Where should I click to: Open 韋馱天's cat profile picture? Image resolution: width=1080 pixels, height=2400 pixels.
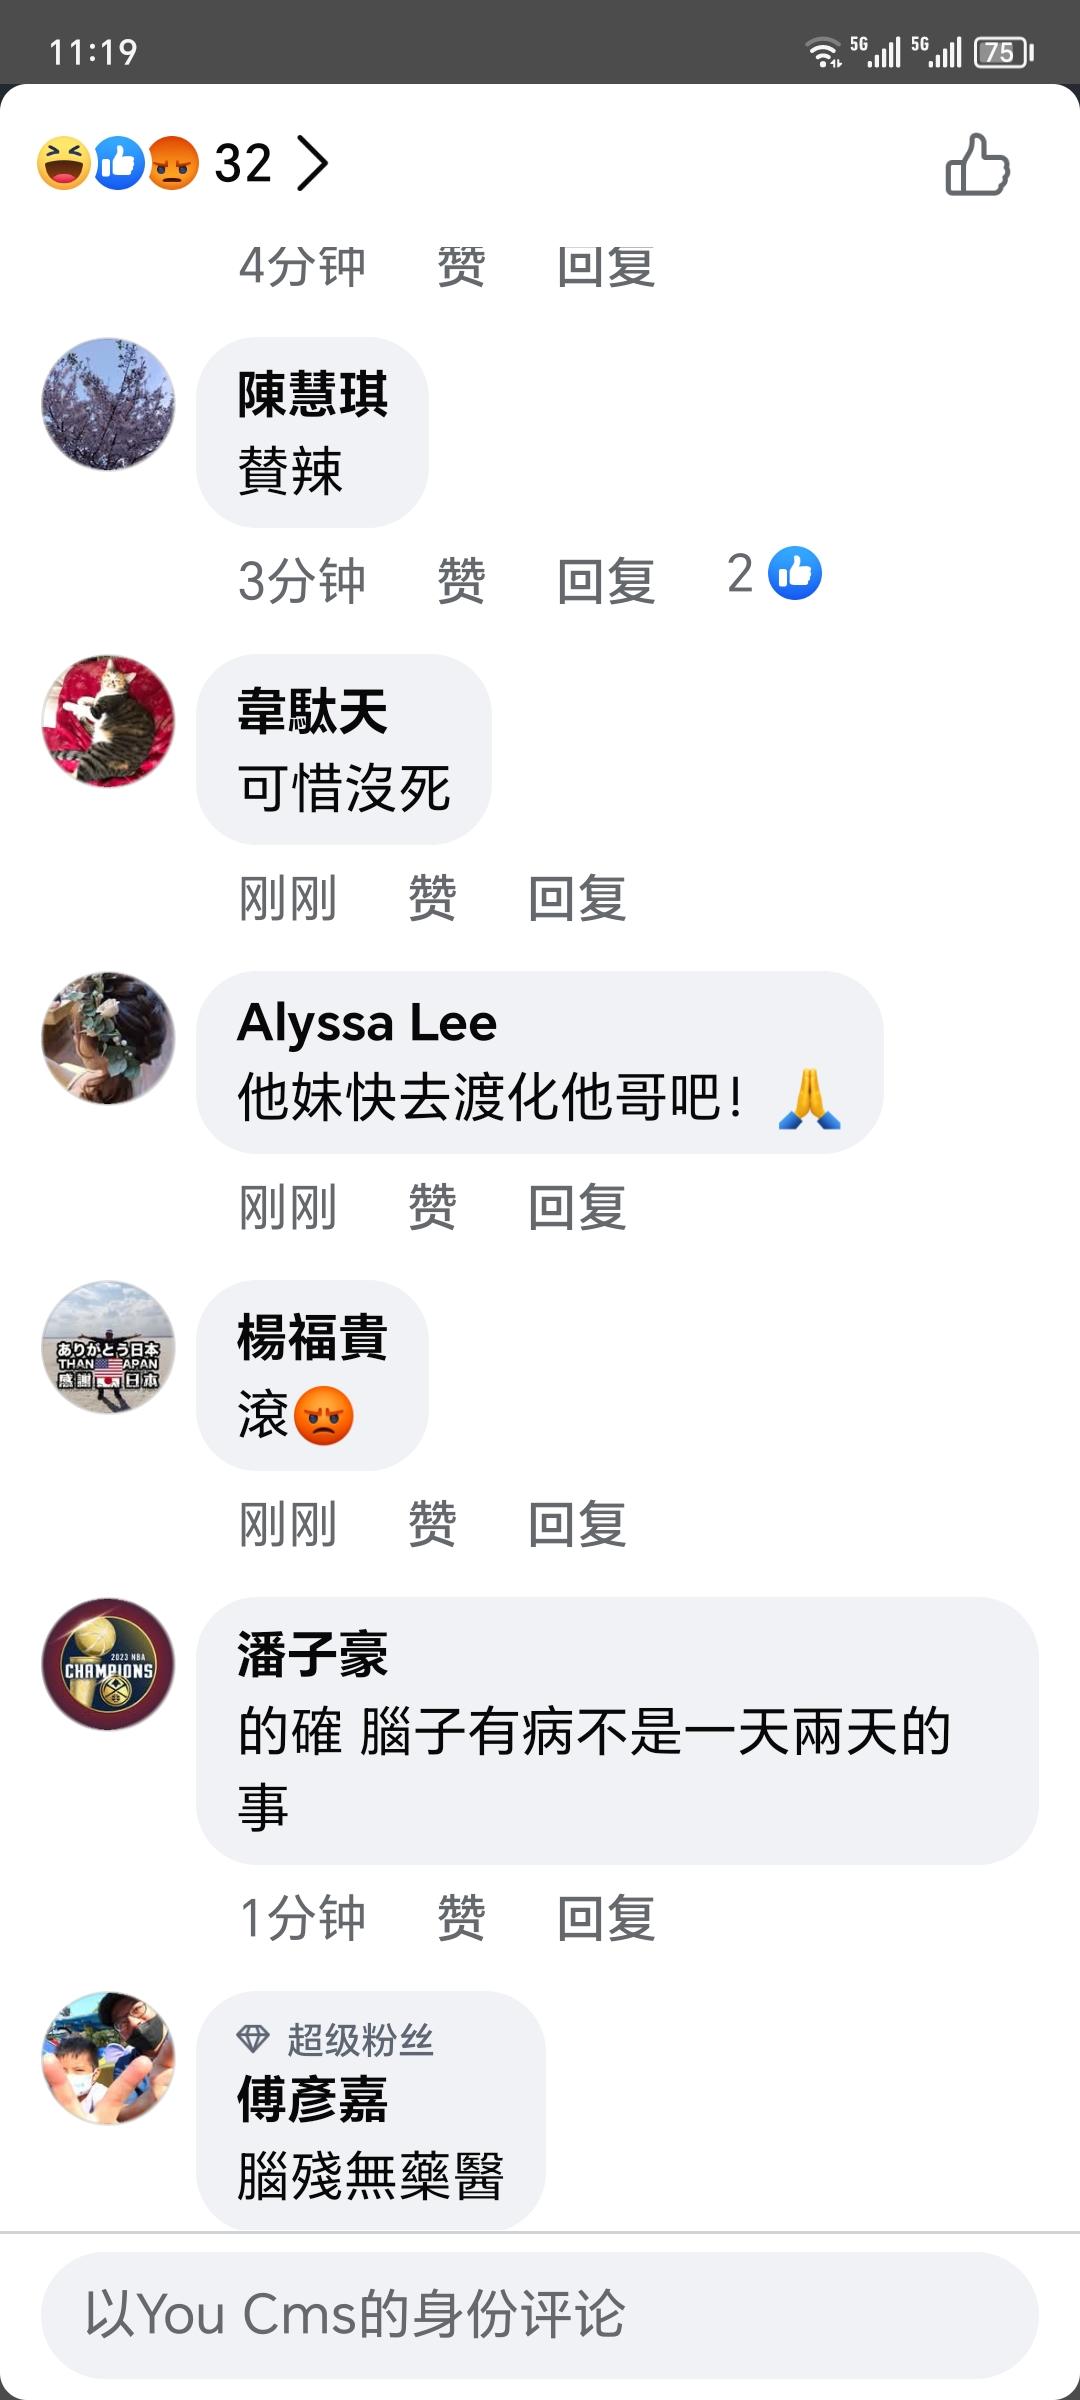tap(108, 721)
